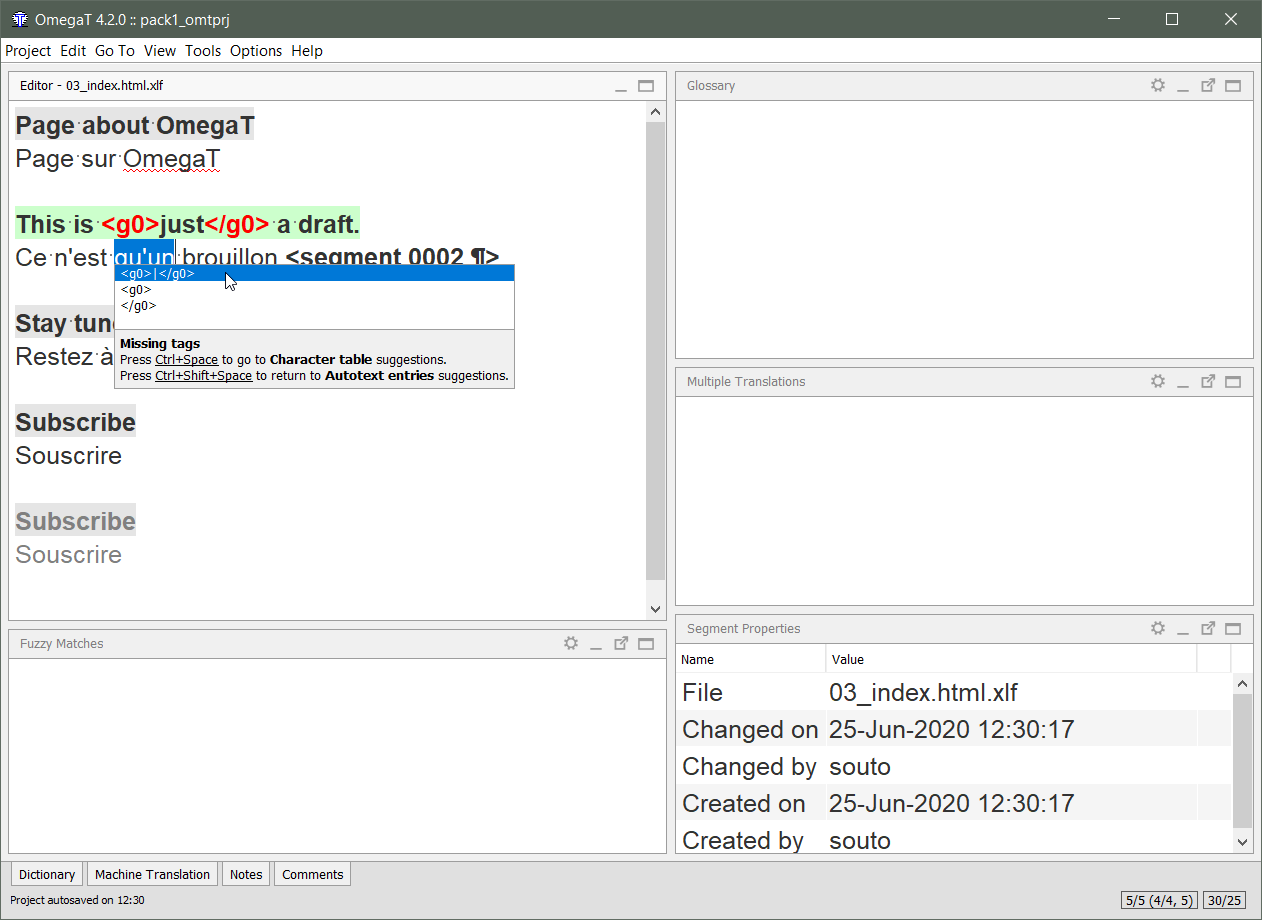Undock the Multiple Translations pane
The image size is (1262, 920).
[1208, 381]
